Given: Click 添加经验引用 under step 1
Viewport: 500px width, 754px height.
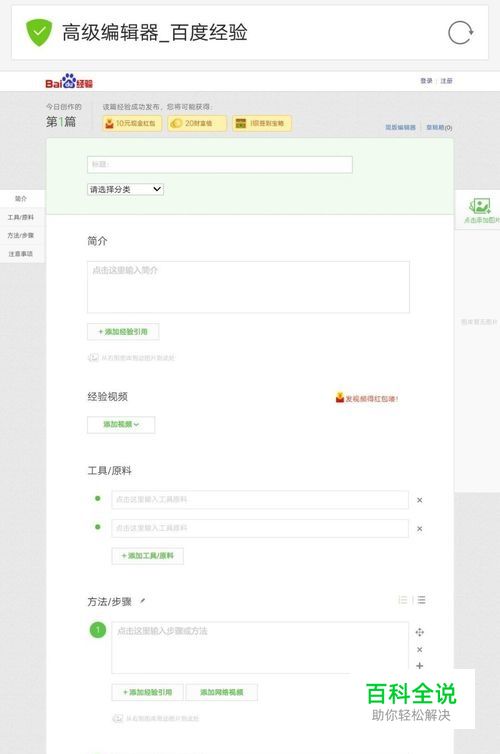Looking at the screenshot, I should pyautogui.click(x=147, y=692).
